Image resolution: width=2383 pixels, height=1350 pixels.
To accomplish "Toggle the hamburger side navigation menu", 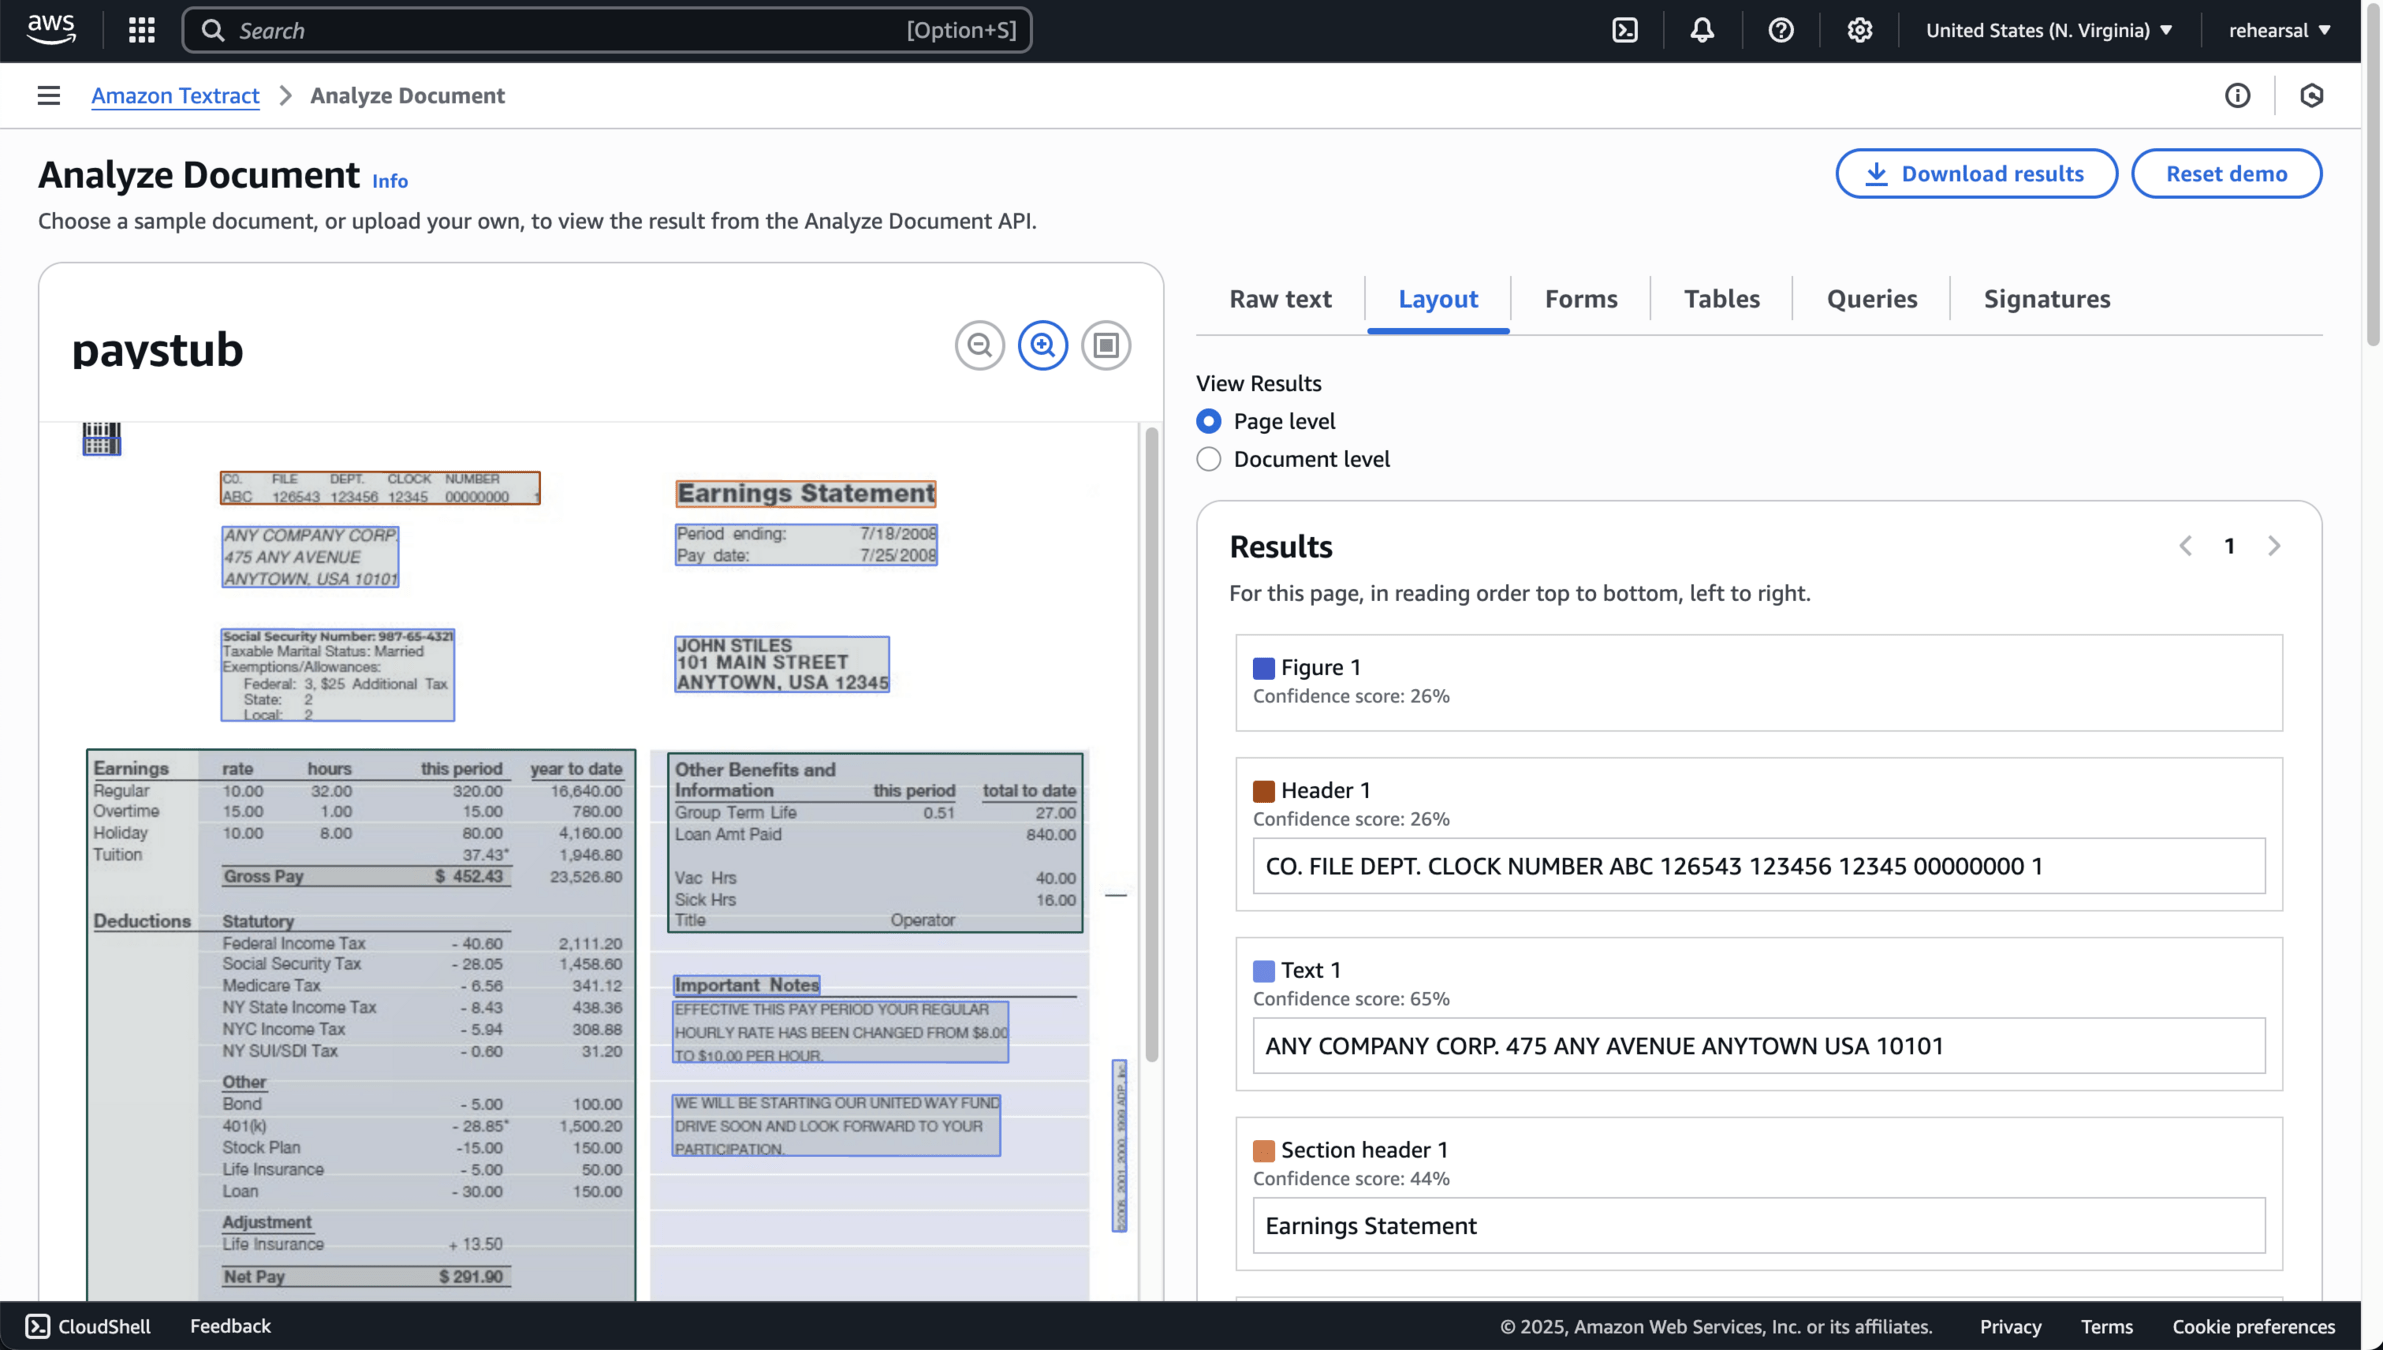I will (48, 95).
